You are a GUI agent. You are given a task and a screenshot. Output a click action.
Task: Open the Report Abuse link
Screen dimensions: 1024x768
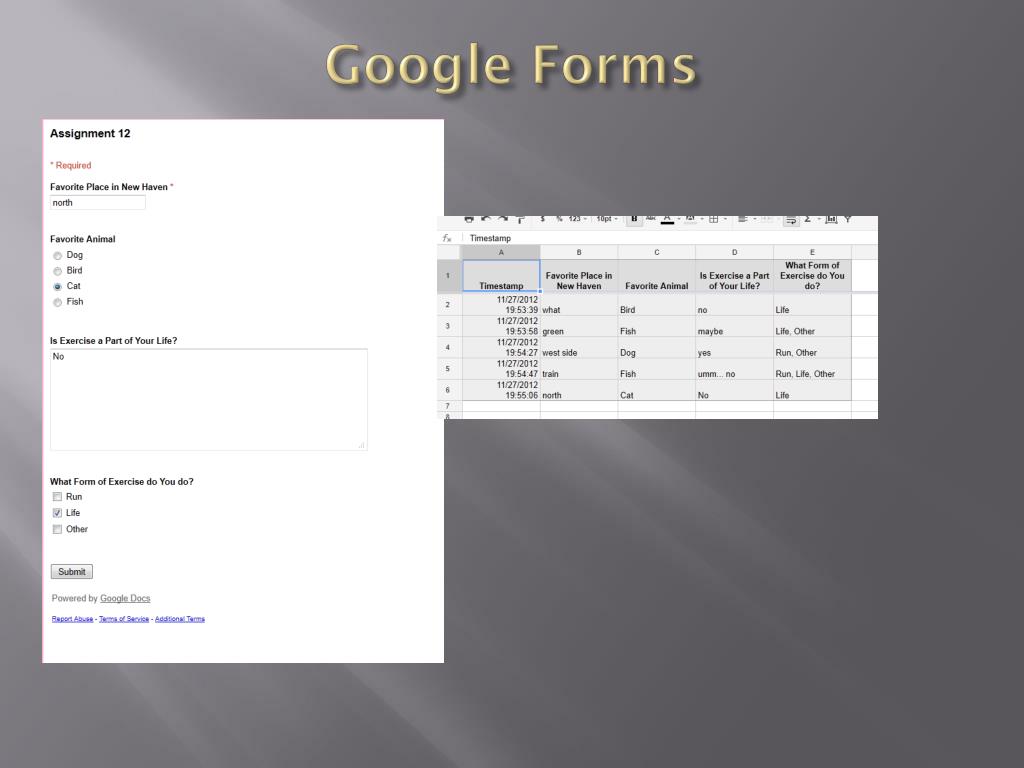point(72,619)
